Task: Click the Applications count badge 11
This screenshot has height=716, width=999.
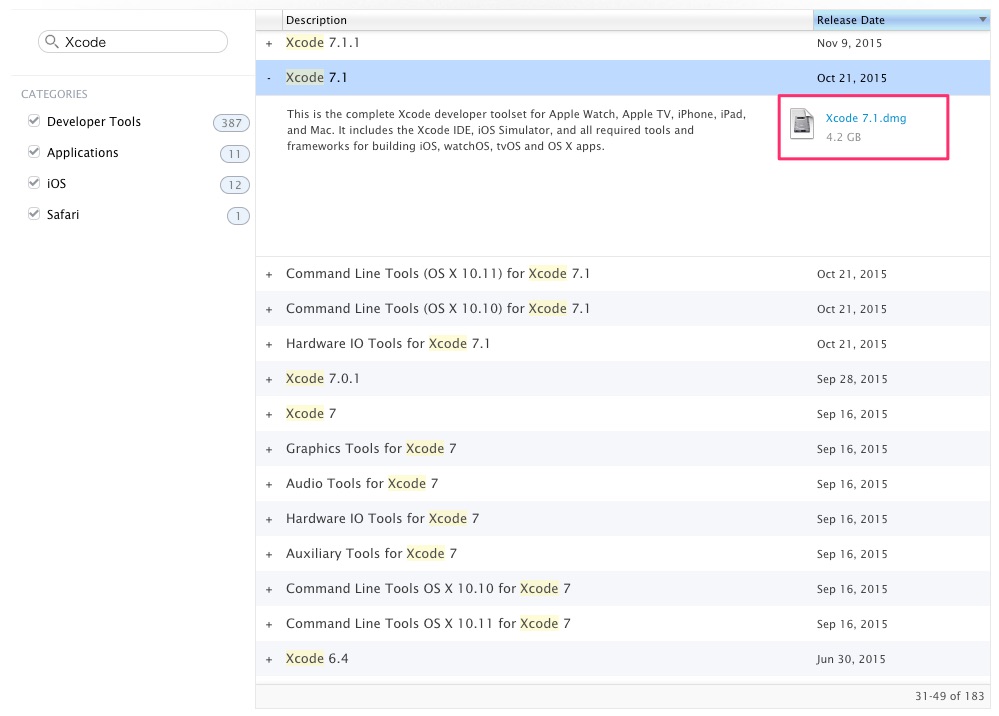Action: (x=234, y=154)
